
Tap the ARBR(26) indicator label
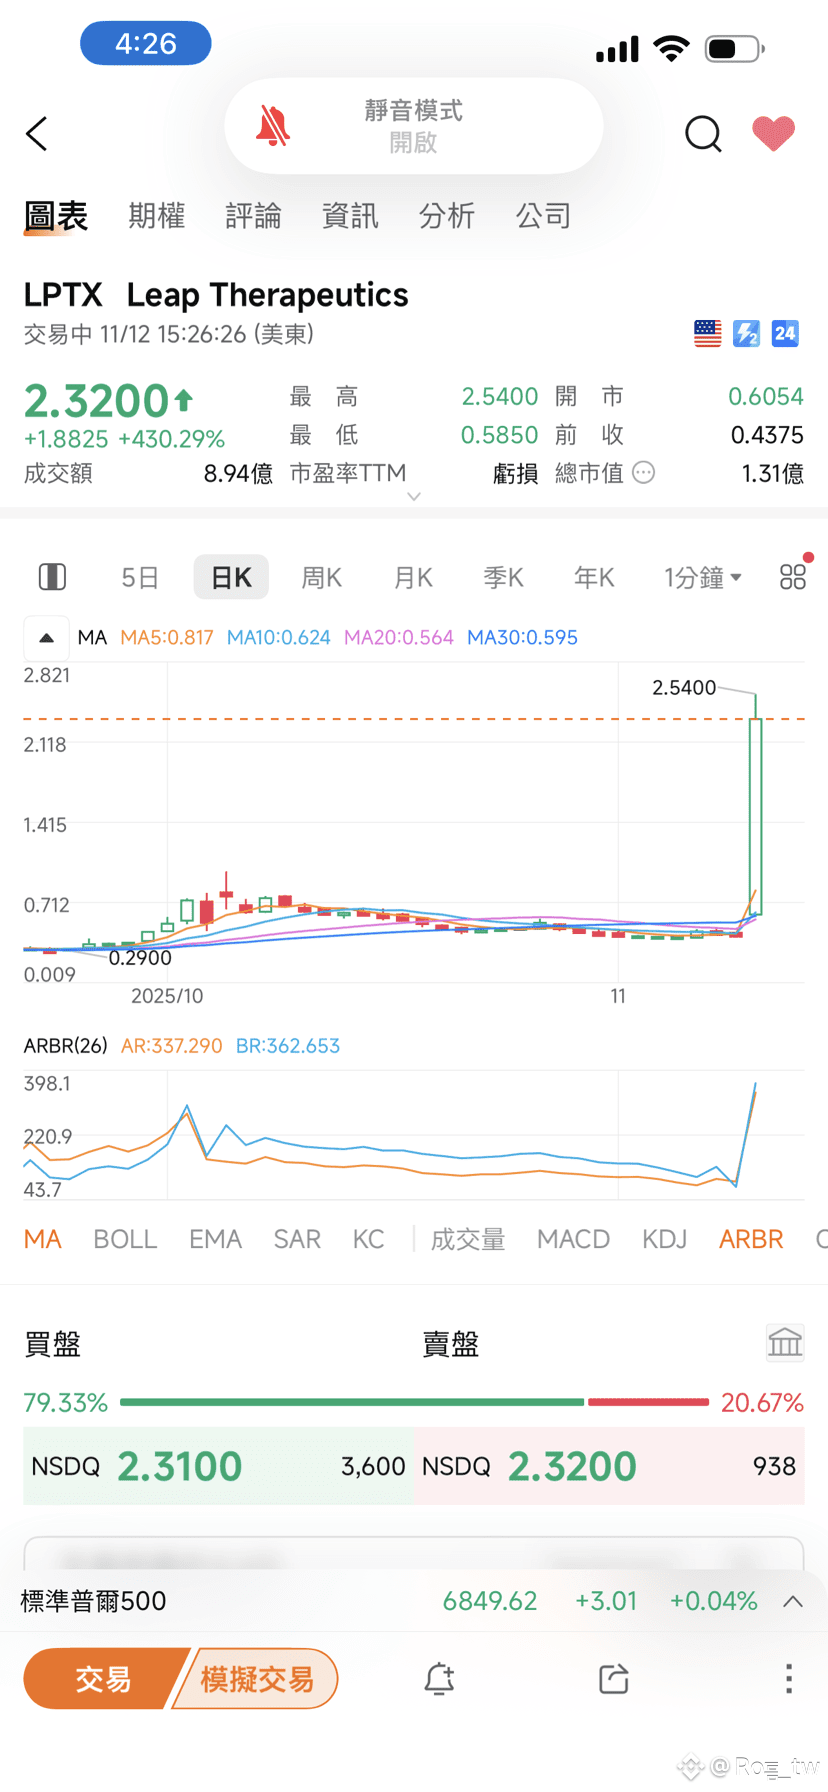(x=65, y=1045)
